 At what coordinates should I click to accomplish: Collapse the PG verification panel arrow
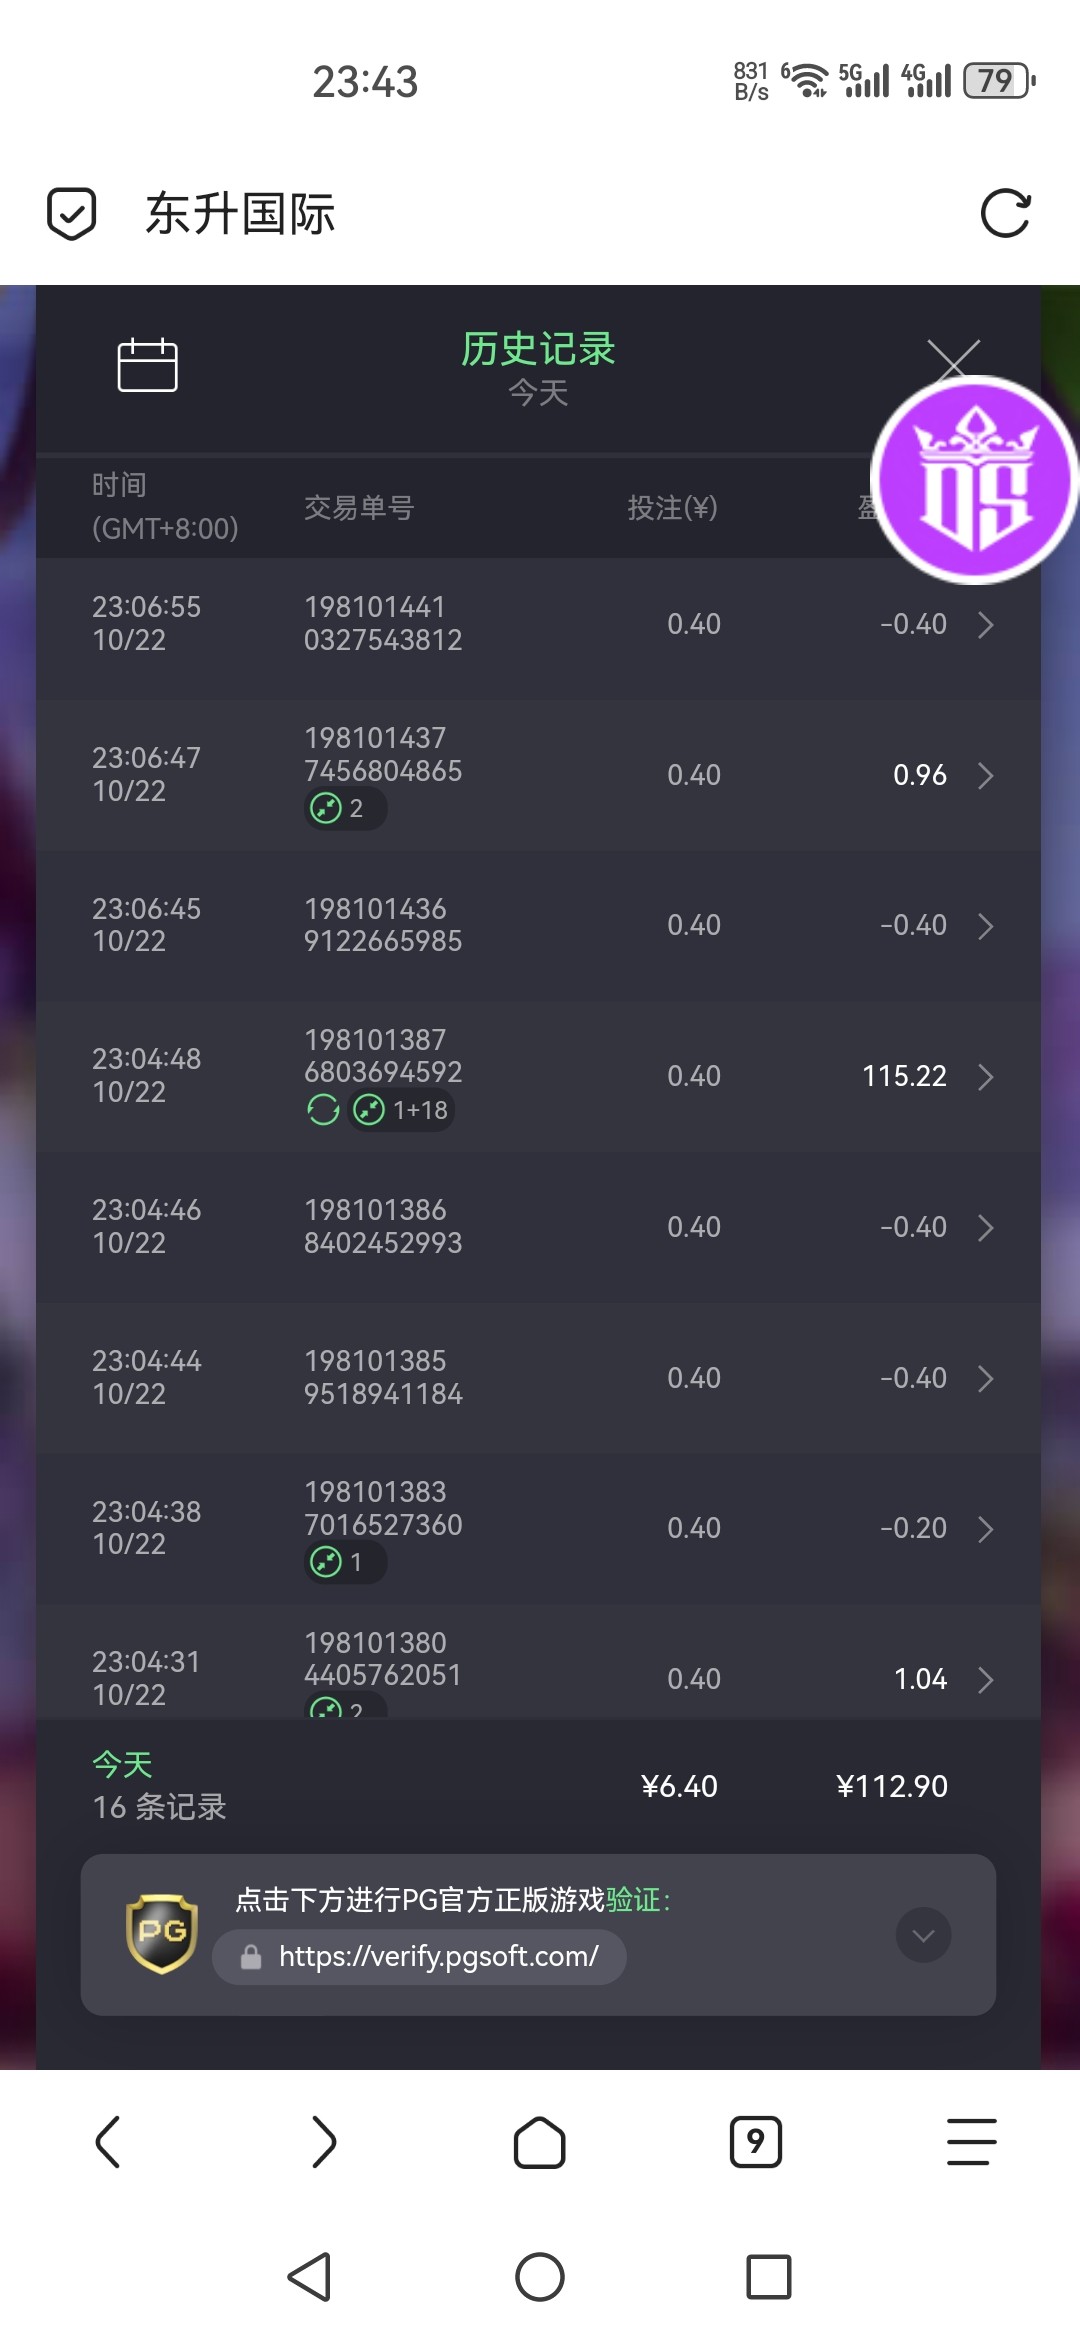(x=923, y=1934)
